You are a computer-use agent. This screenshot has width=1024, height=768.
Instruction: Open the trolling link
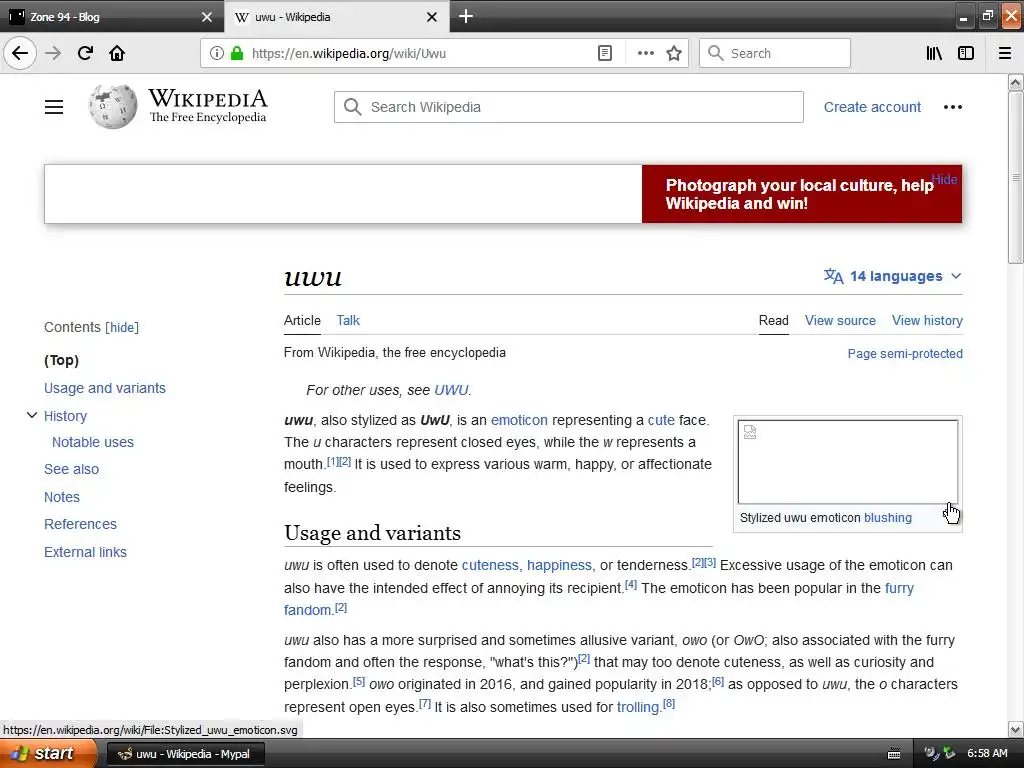pyautogui.click(x=638, y=707)
